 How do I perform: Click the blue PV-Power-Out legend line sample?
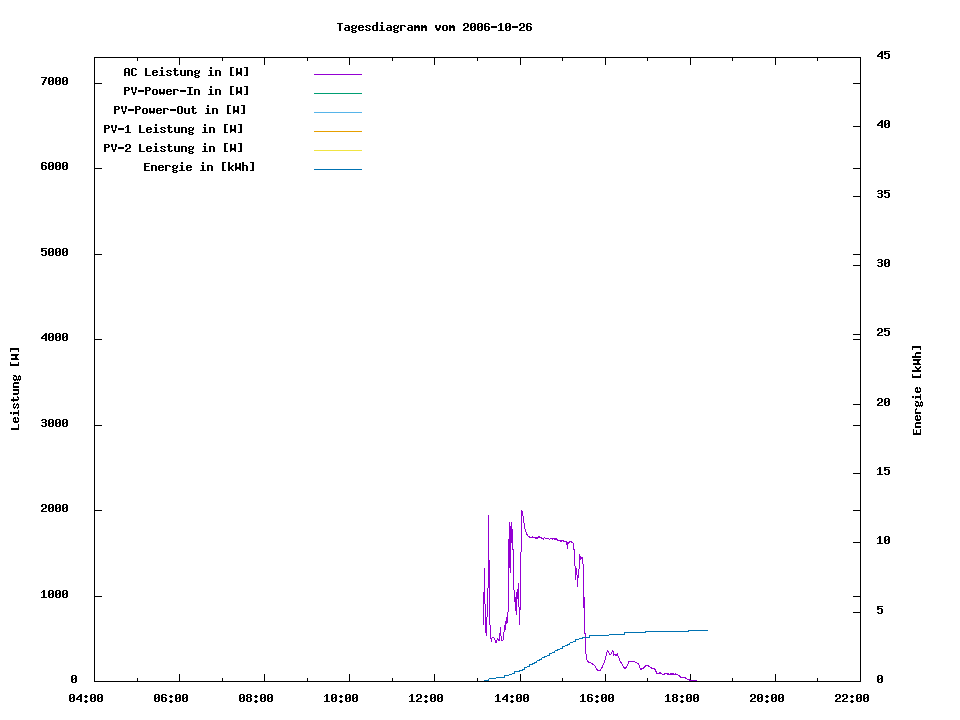click(337, 112)
